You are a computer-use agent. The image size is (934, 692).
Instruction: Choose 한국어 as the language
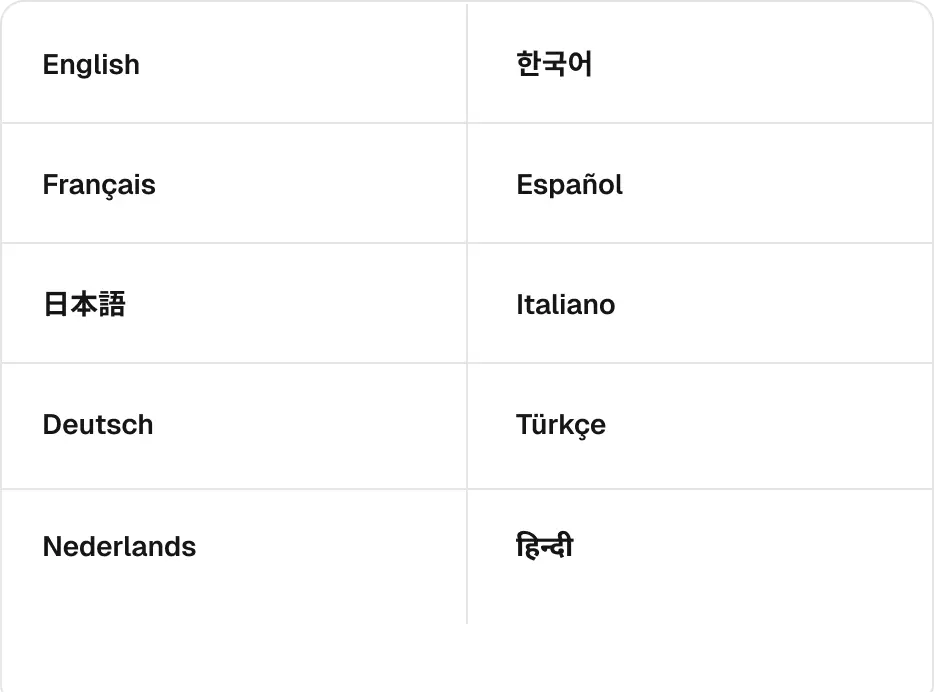[554, 65]
